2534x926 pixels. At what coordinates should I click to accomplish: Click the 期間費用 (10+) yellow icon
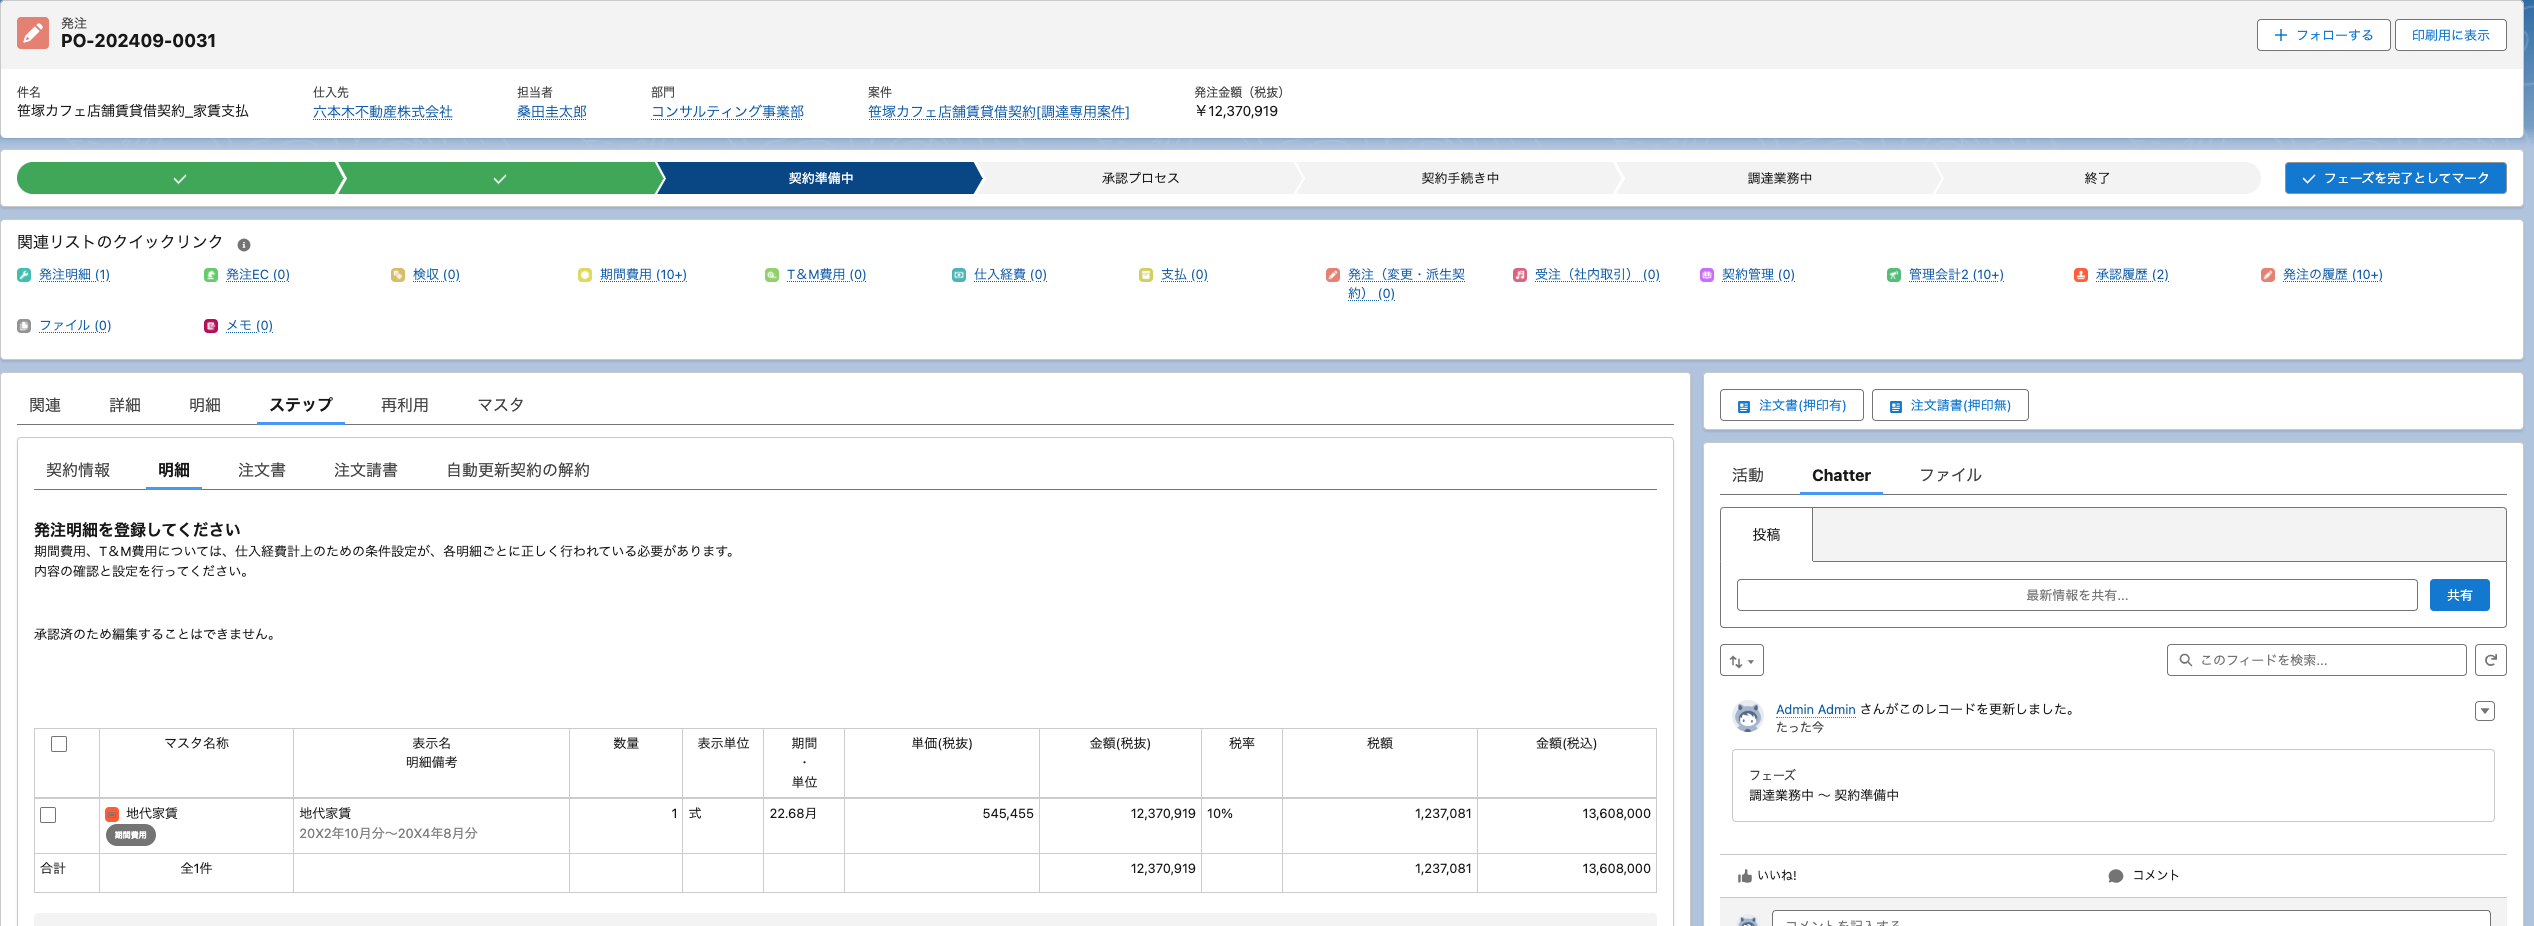pos(585,275)
